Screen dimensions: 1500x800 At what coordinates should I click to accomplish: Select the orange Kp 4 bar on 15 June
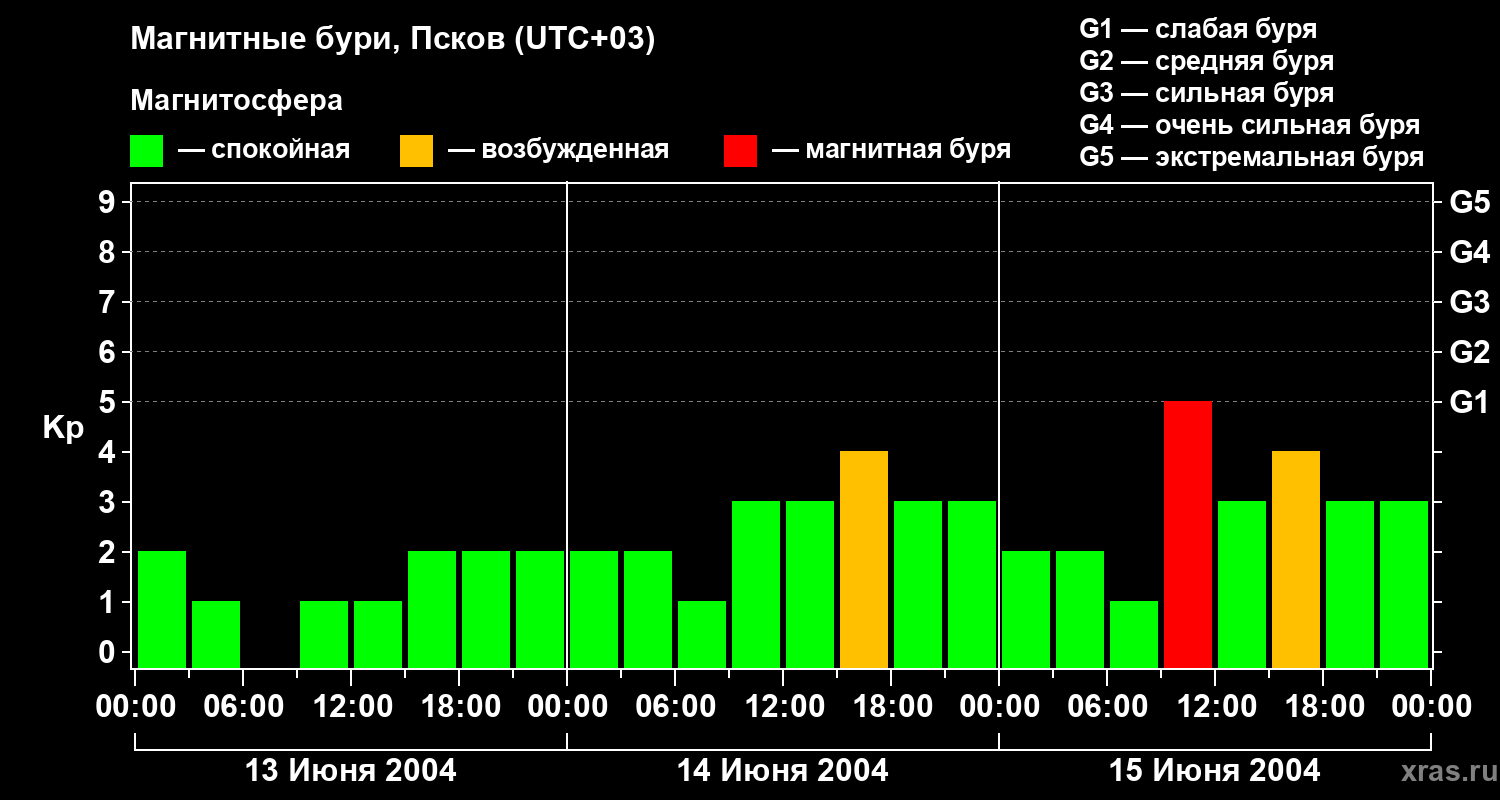click(1296, 560)
